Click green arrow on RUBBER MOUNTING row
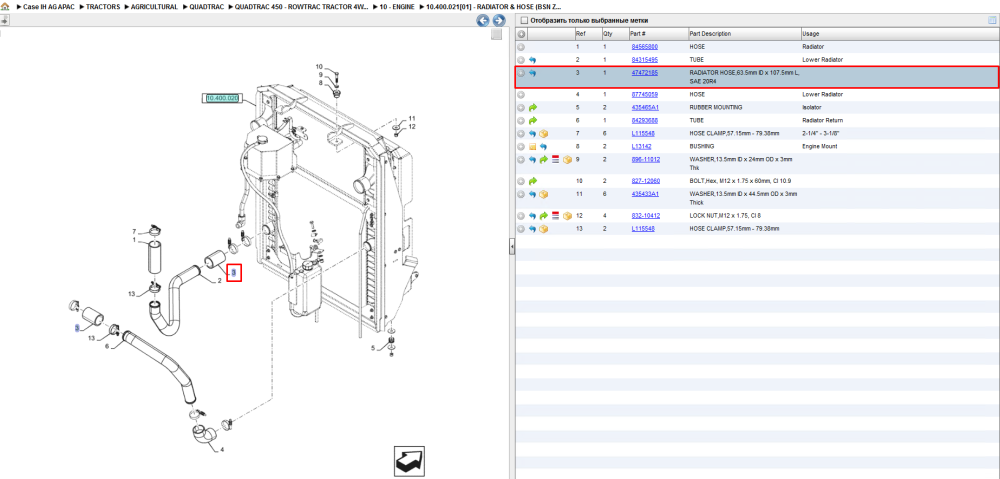Screen dimensions: 1000x479 pos(533,107)
